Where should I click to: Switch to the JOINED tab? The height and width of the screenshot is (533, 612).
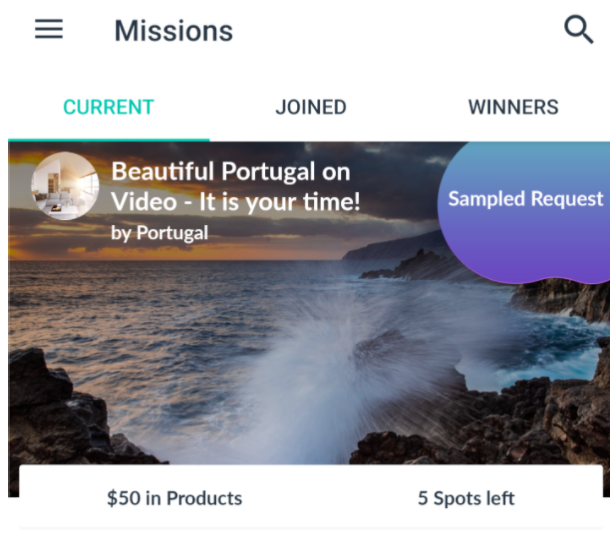[x=311, y=107]
